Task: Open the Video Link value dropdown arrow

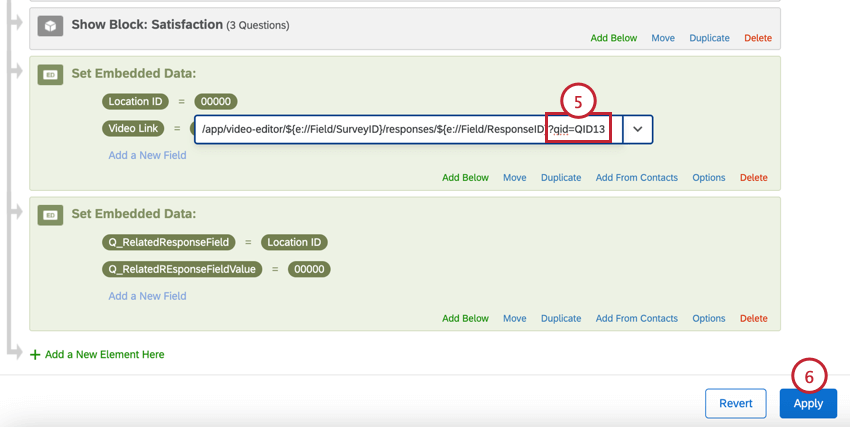Action: pyautogui.click(x=638, y=130)
